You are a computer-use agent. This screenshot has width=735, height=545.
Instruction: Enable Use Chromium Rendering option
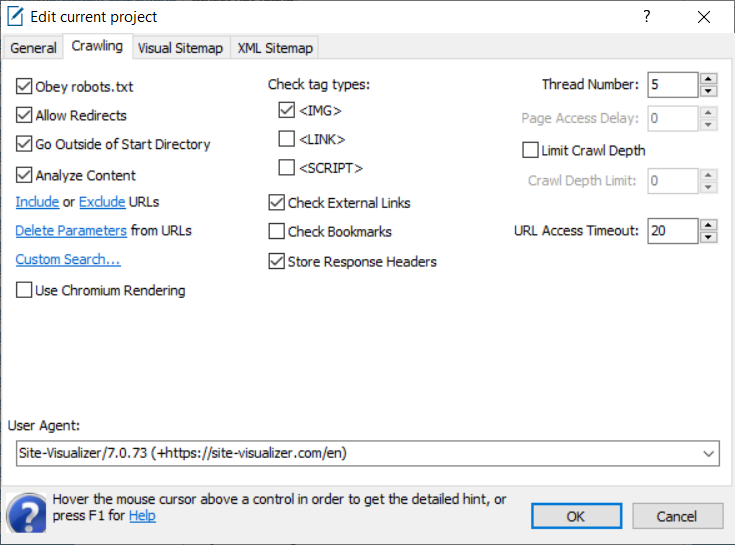tap(25, 291)
